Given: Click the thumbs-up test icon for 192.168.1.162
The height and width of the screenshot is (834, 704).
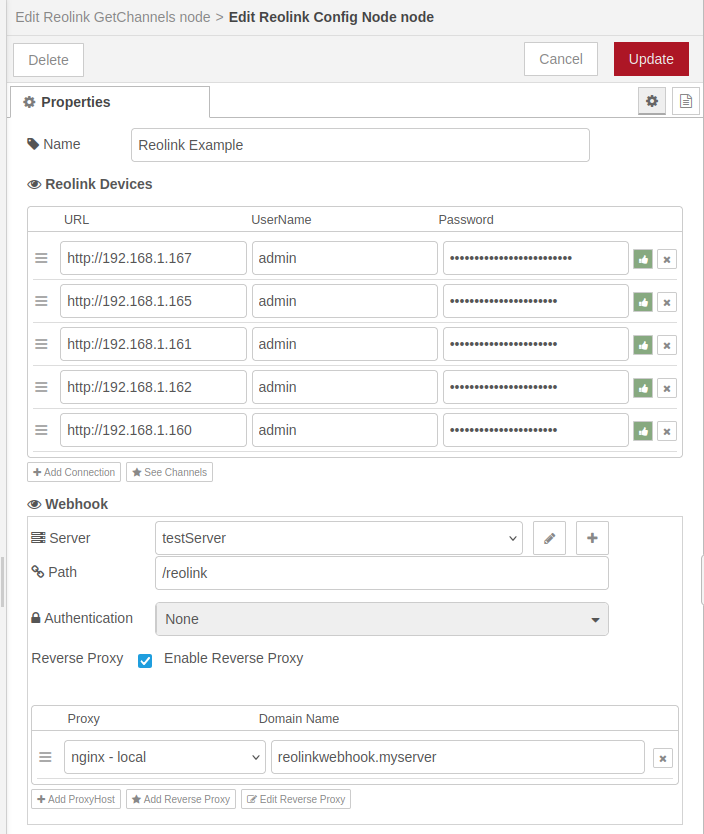Looking at the screenshot, I should (643, 389).
